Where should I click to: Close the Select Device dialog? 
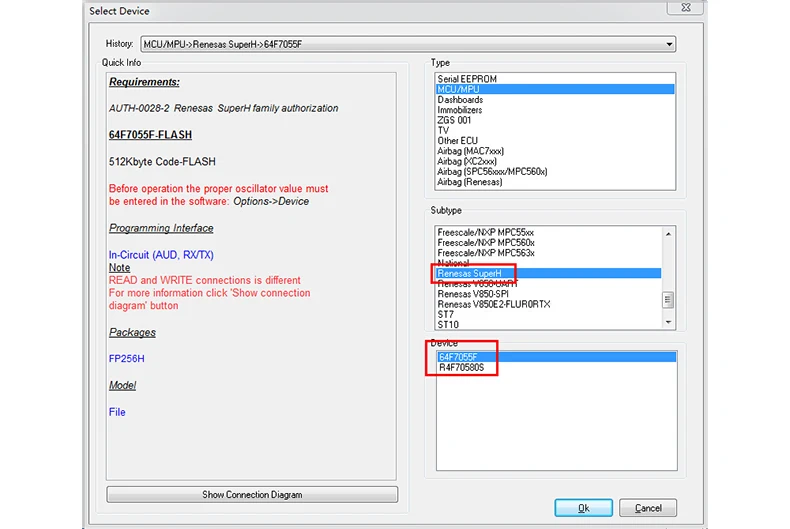[x=685, y=8]
